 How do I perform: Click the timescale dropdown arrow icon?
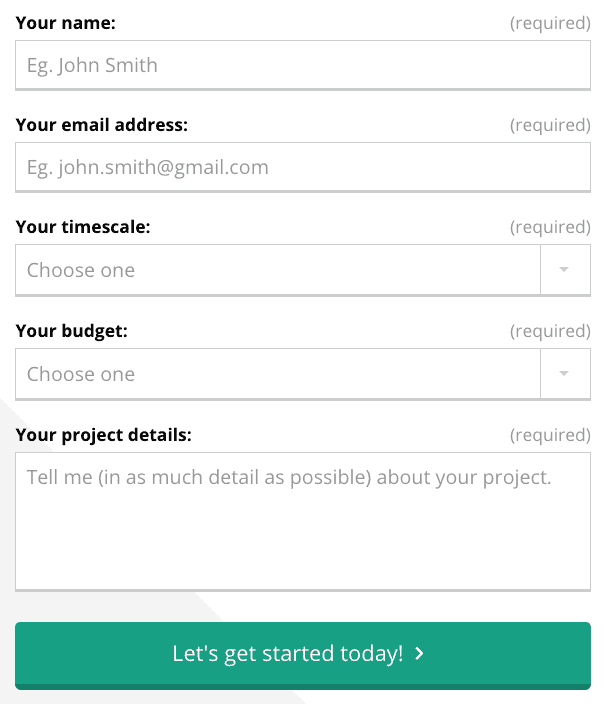click(x=564, y=269)
